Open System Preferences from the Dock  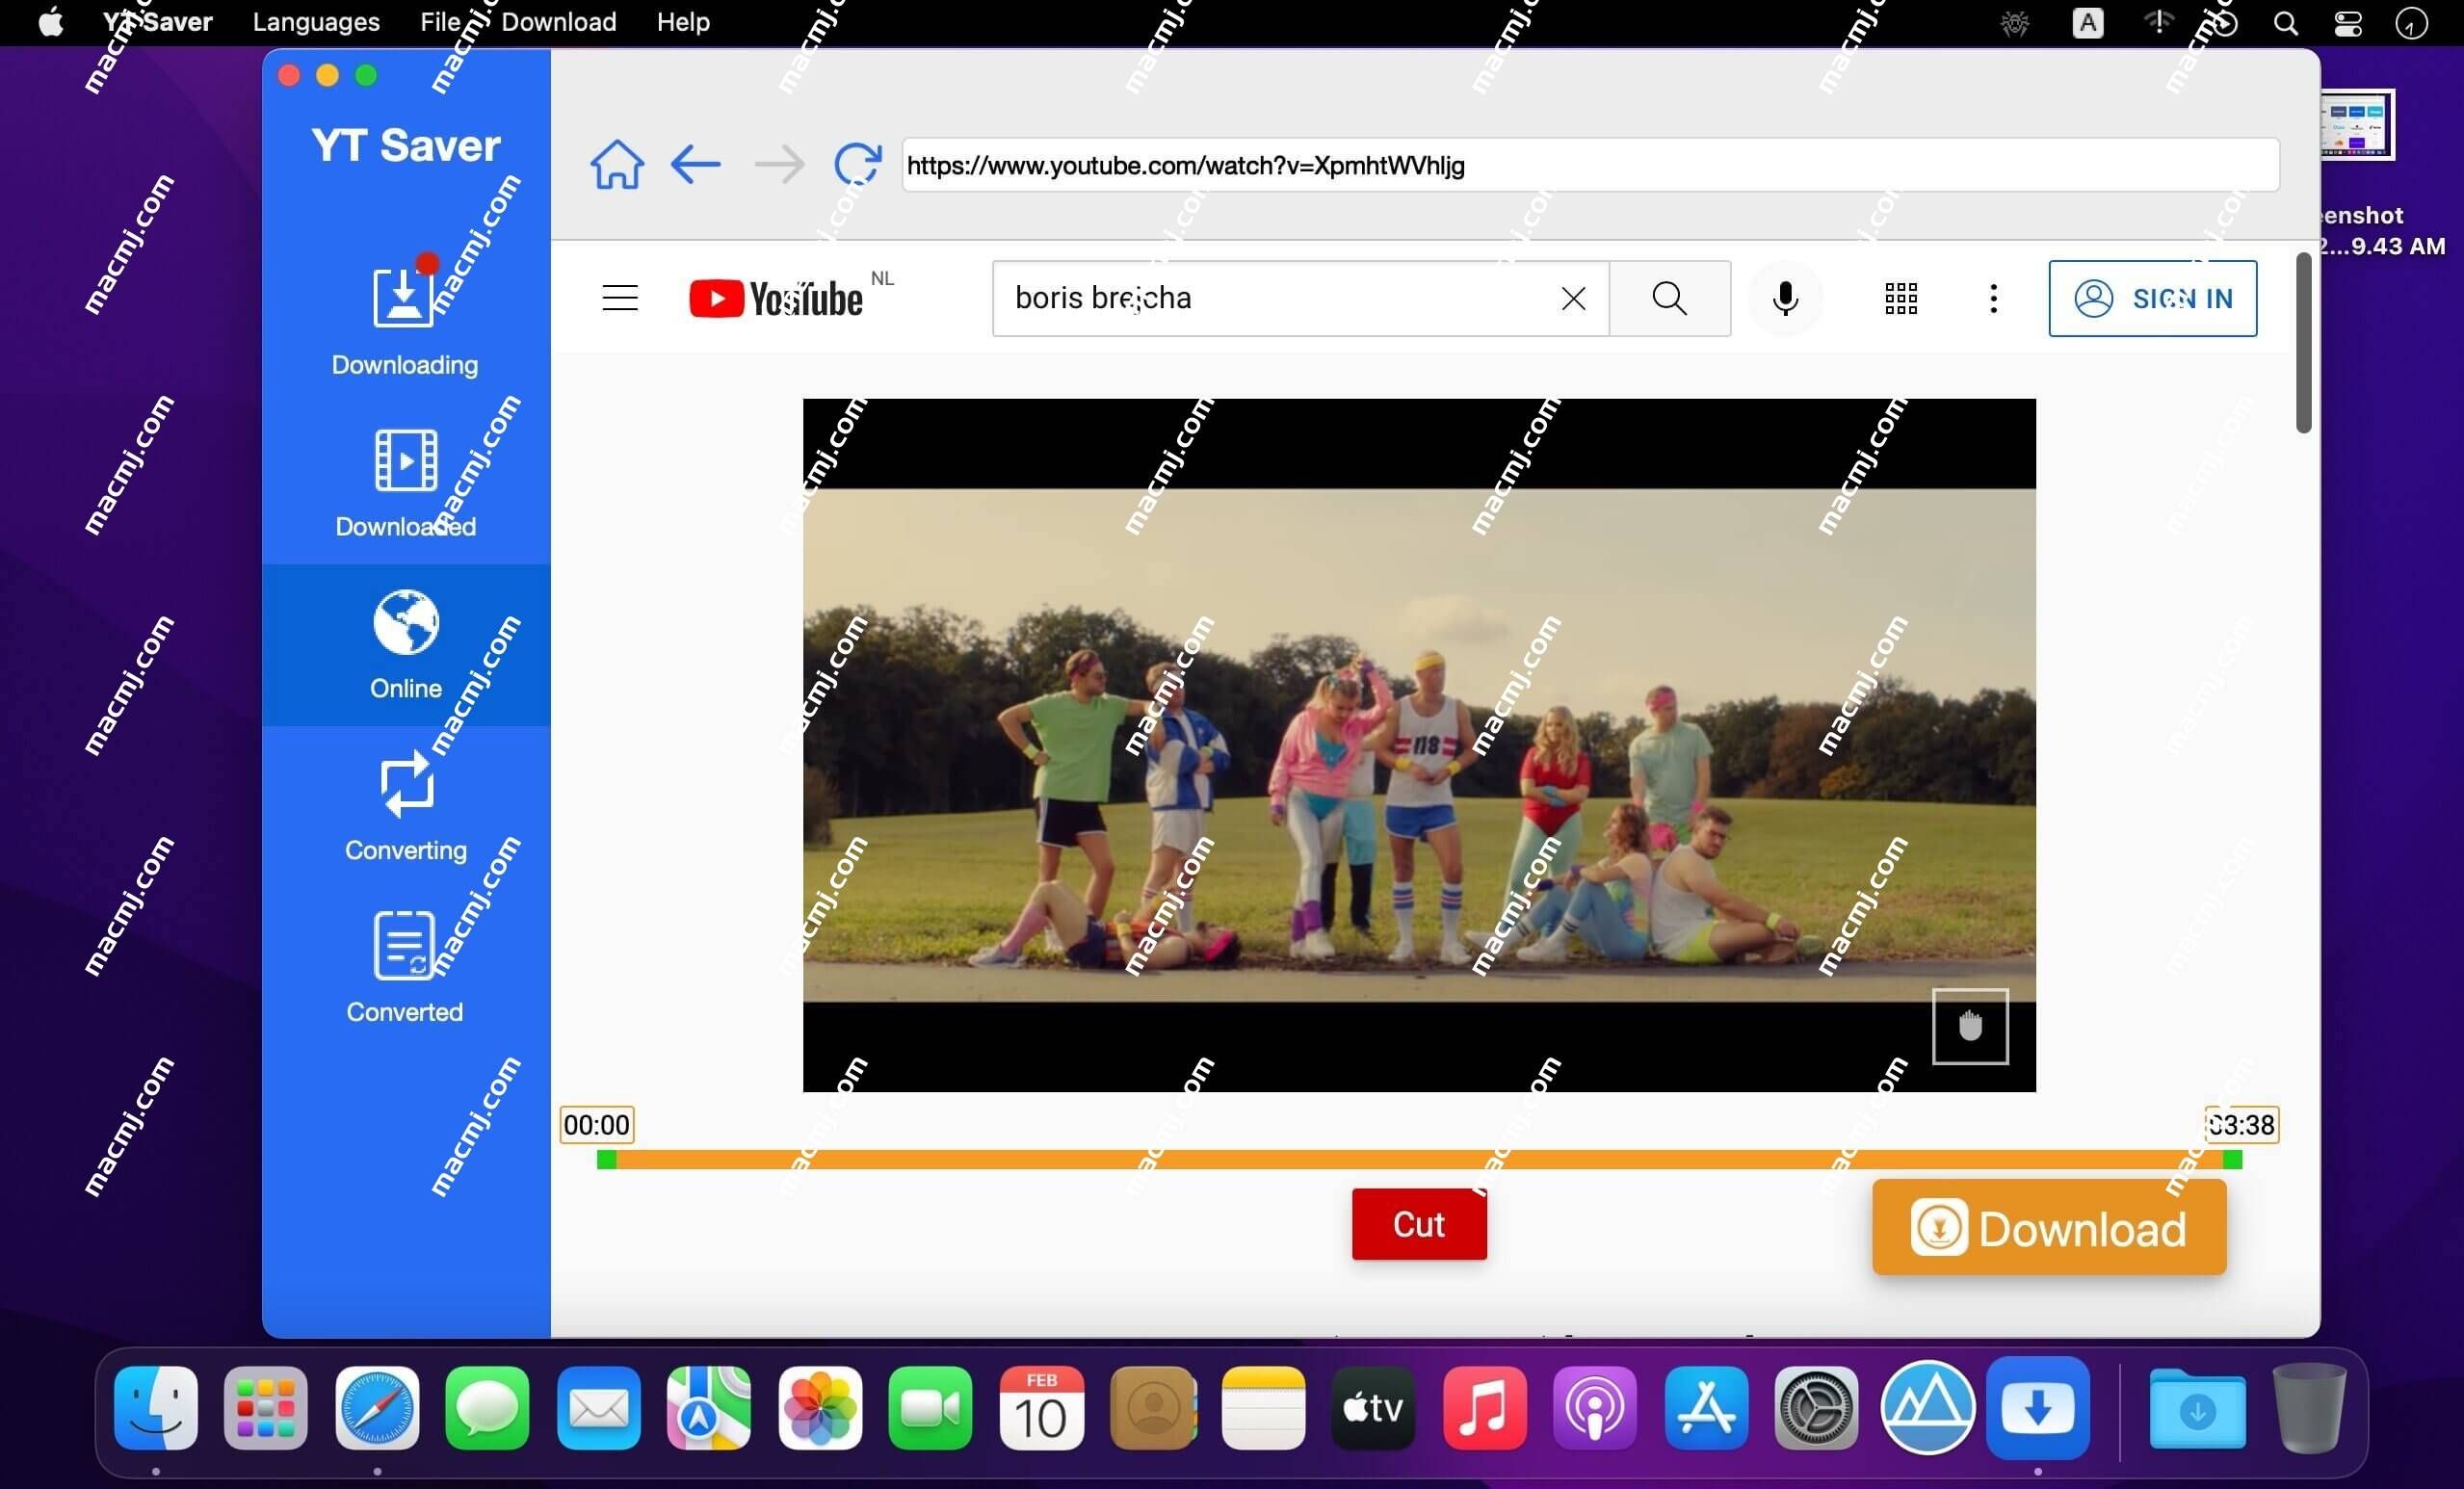[1816, 1408]
